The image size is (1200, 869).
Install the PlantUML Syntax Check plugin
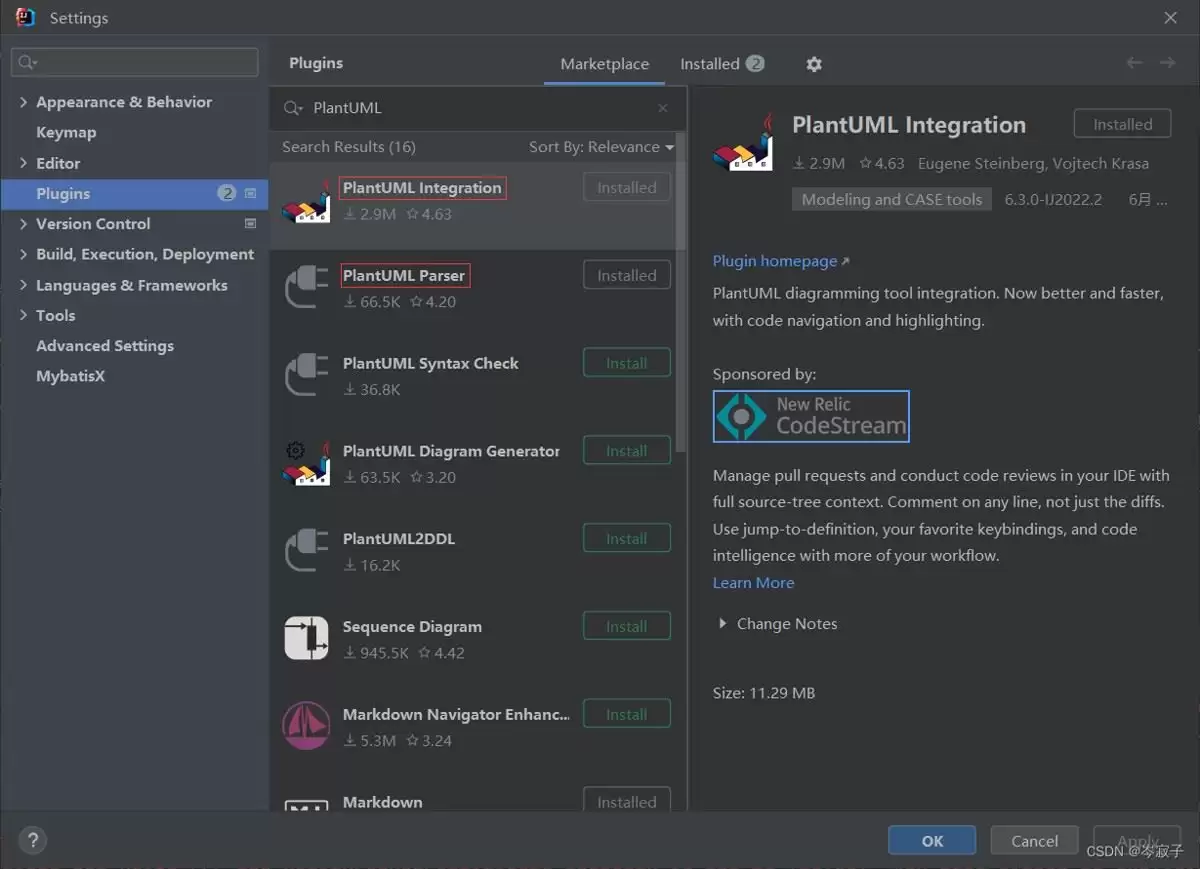click(626, 364)
